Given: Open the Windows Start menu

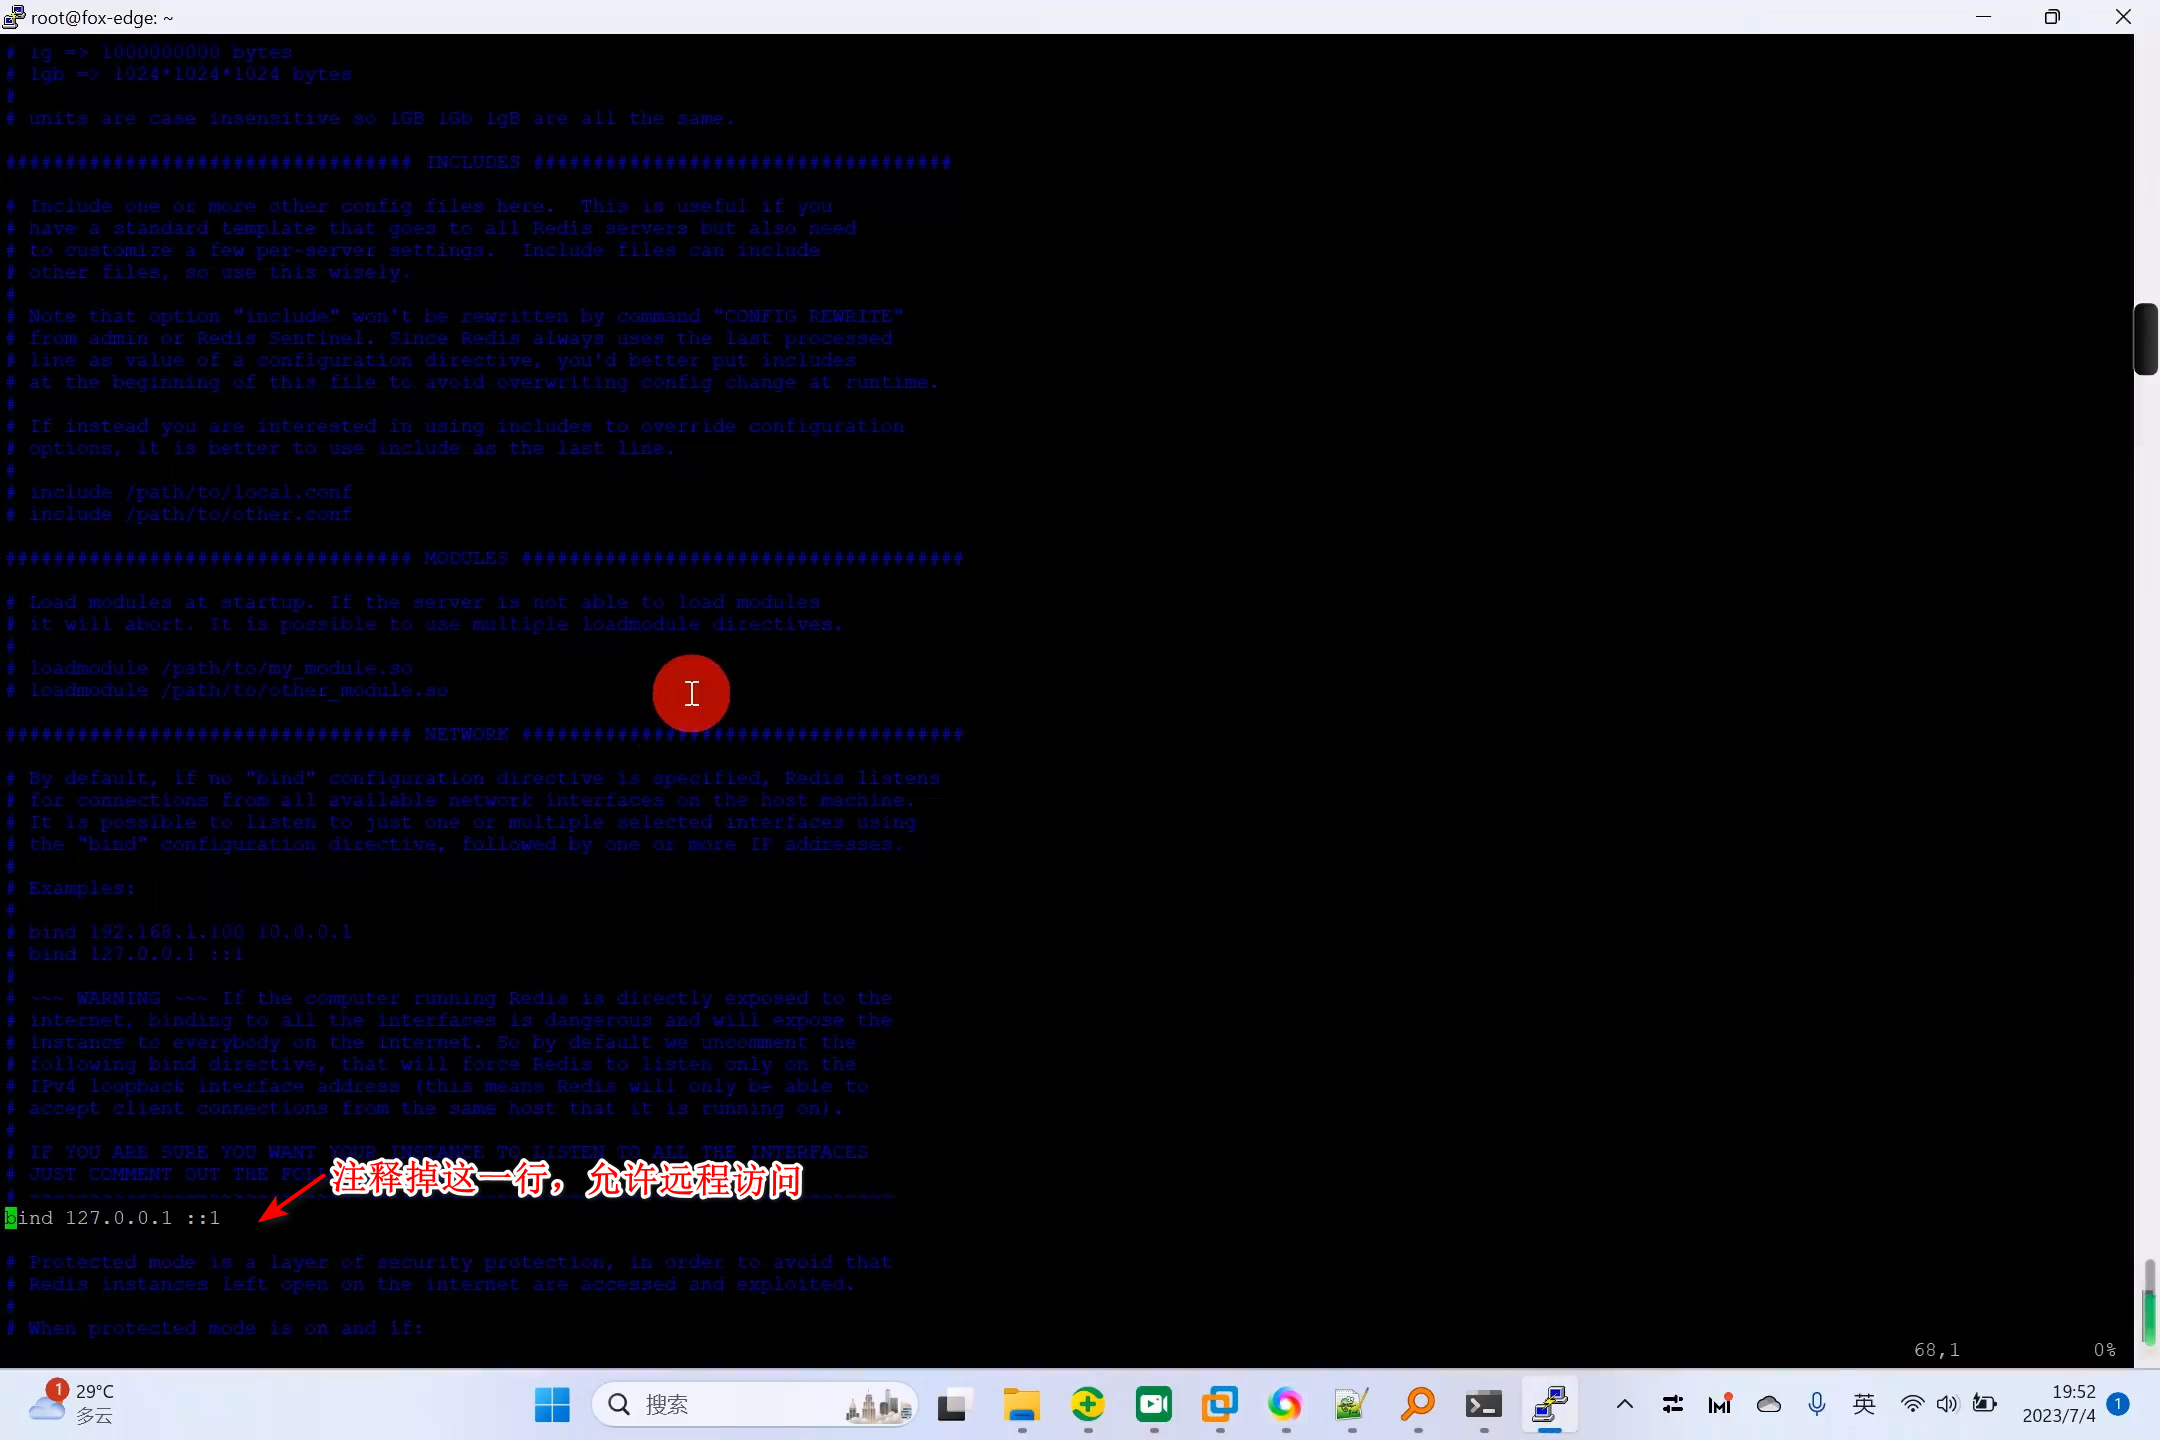Looking at the screenshot, I should pos(552,1405).
